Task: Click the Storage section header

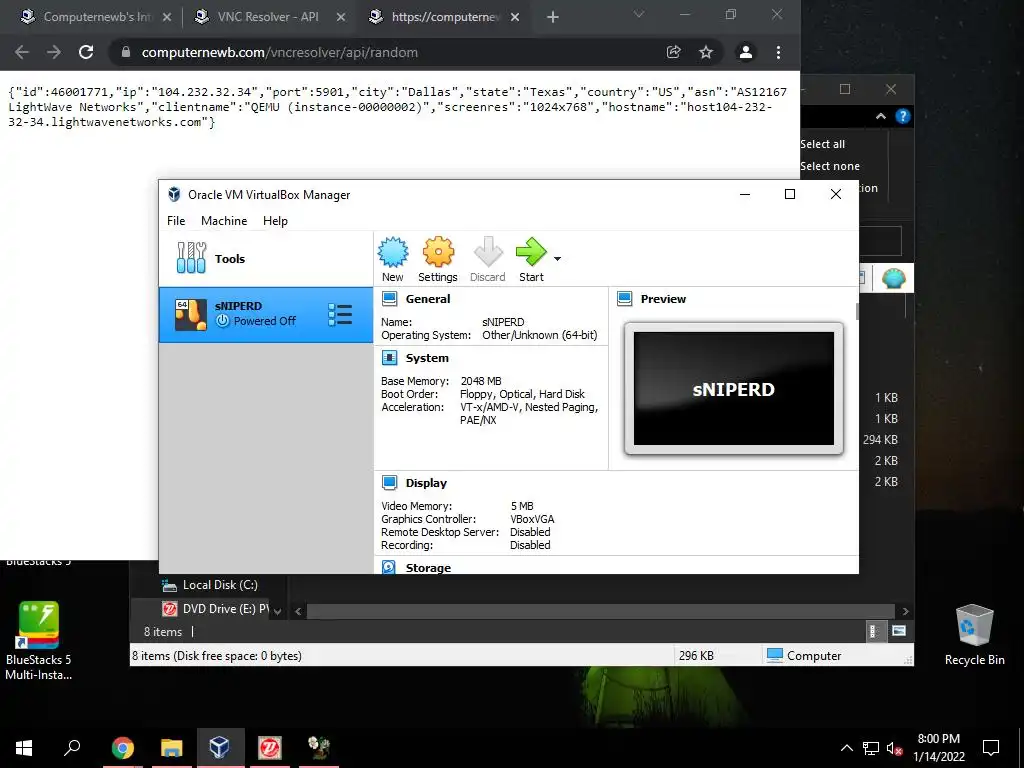Action: 428,568
